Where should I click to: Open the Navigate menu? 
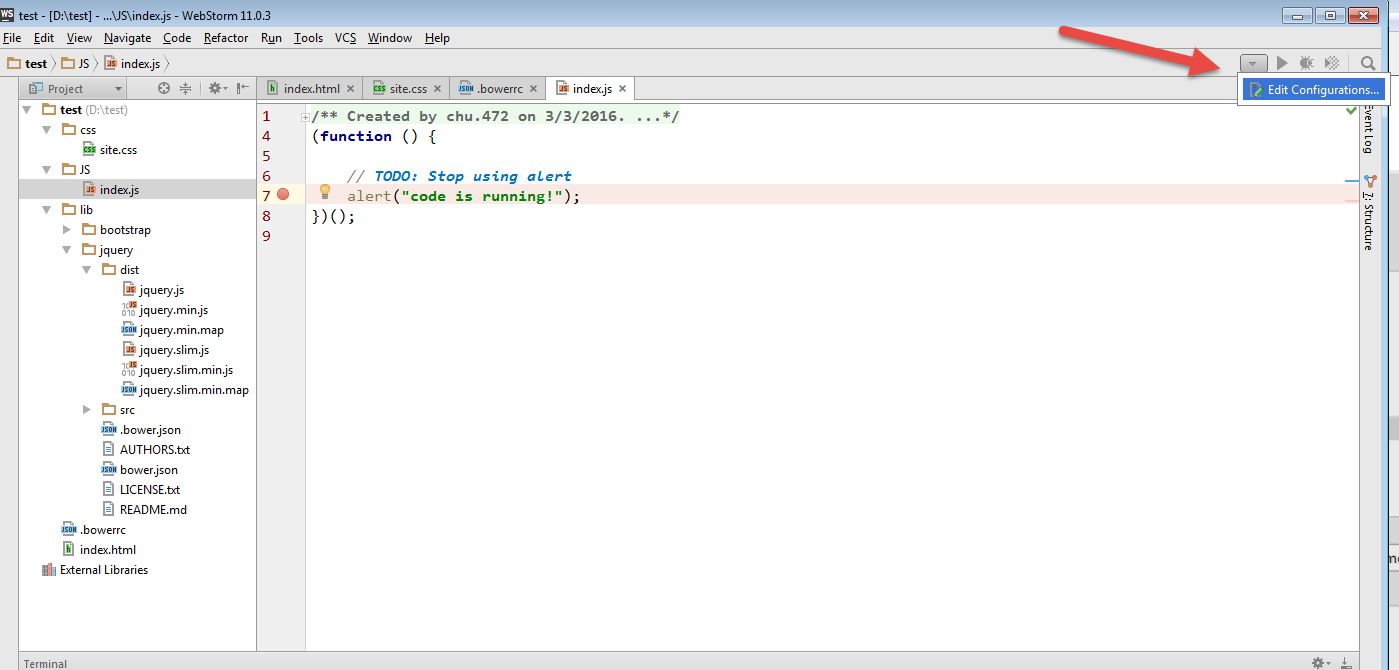[128, 38]
